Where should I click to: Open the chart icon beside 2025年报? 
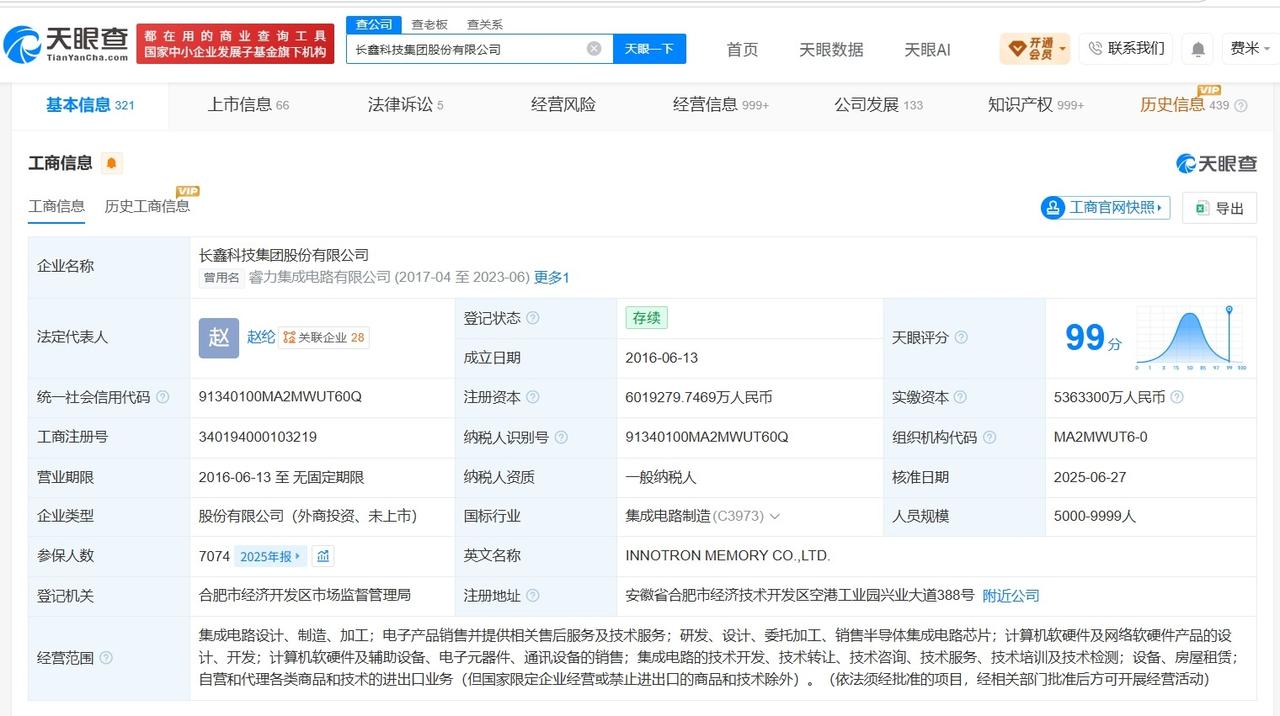(323, 556)
